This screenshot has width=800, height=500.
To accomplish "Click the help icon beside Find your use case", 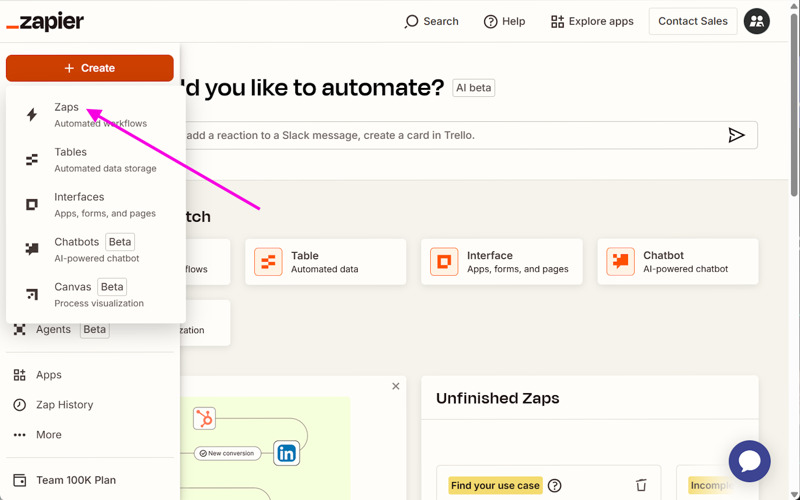I will (555, 485).
